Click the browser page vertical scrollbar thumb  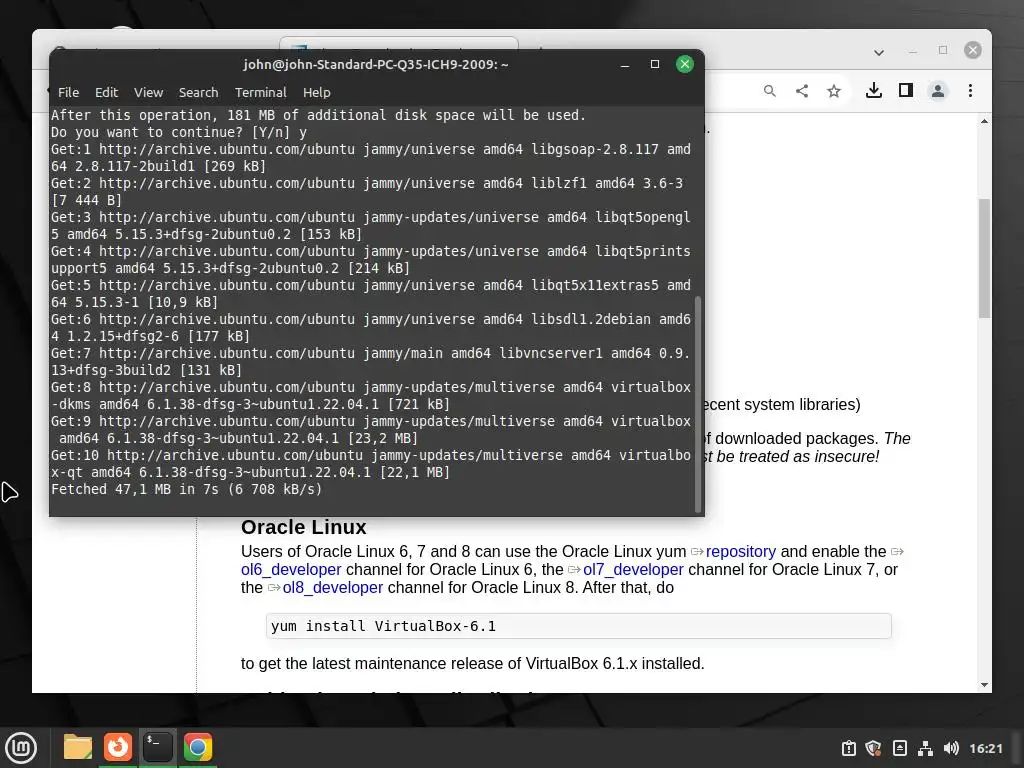pos(984,258)
